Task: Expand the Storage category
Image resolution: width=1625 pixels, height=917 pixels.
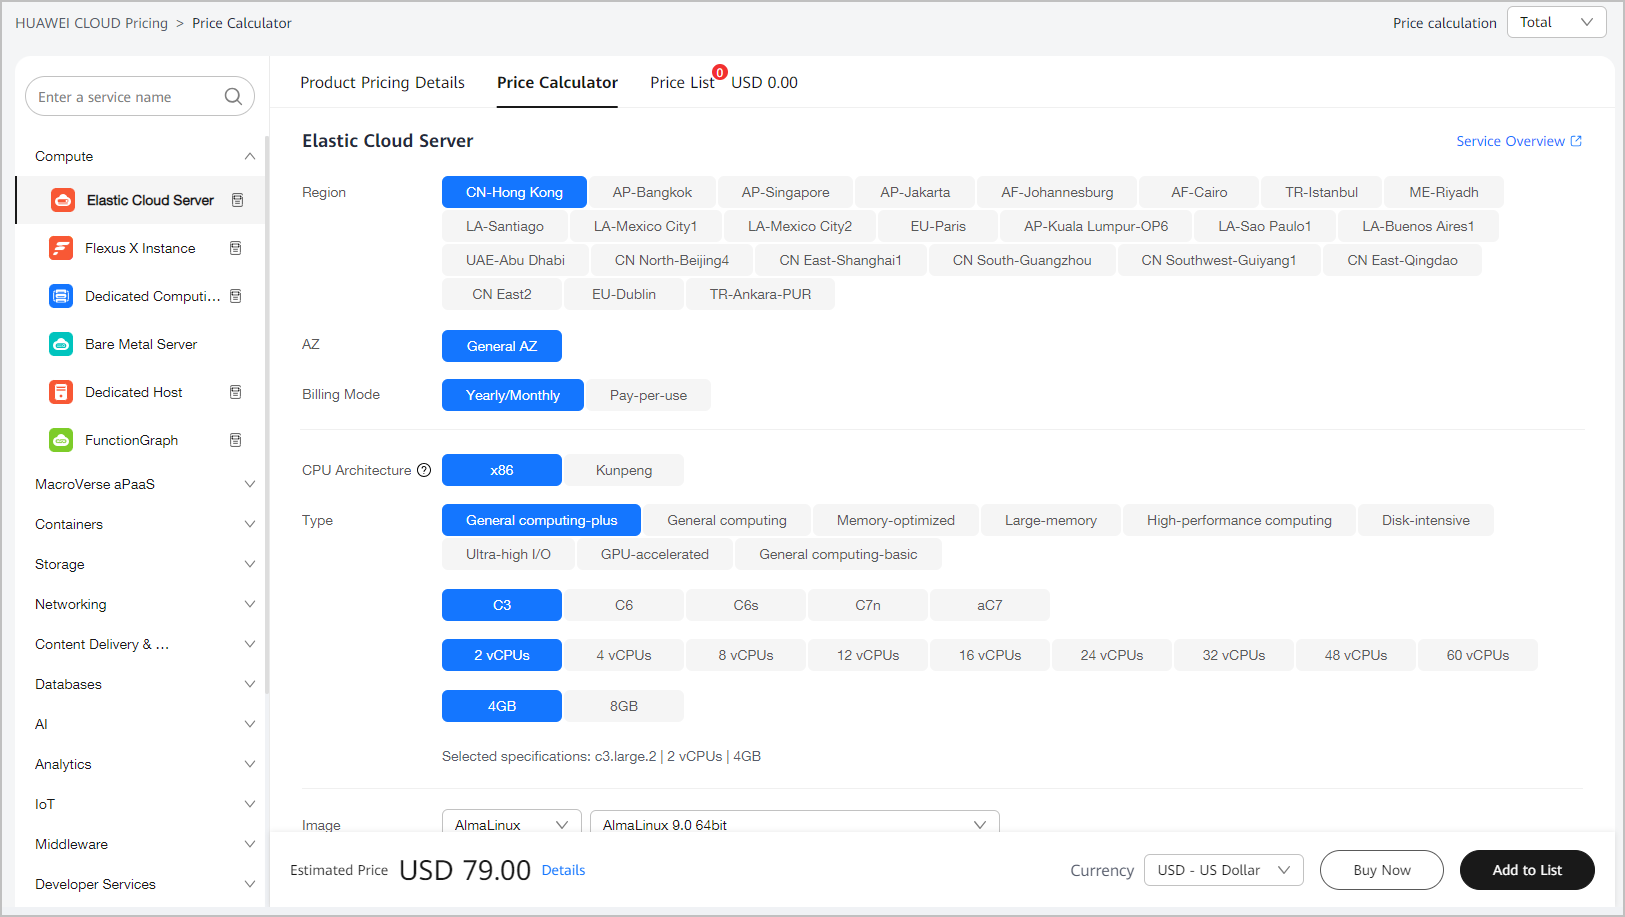Action: point(143,564)
